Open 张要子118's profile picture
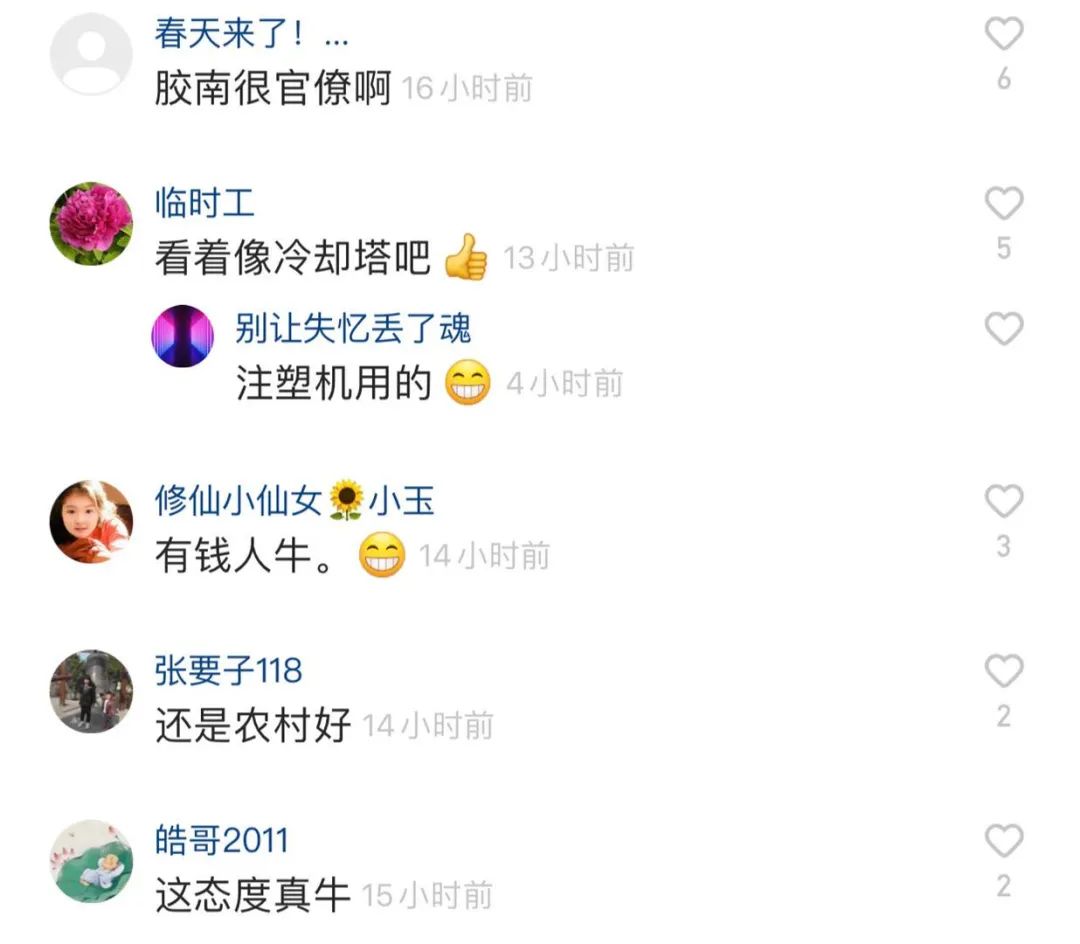1080x944 pixels. coord(91,691)
